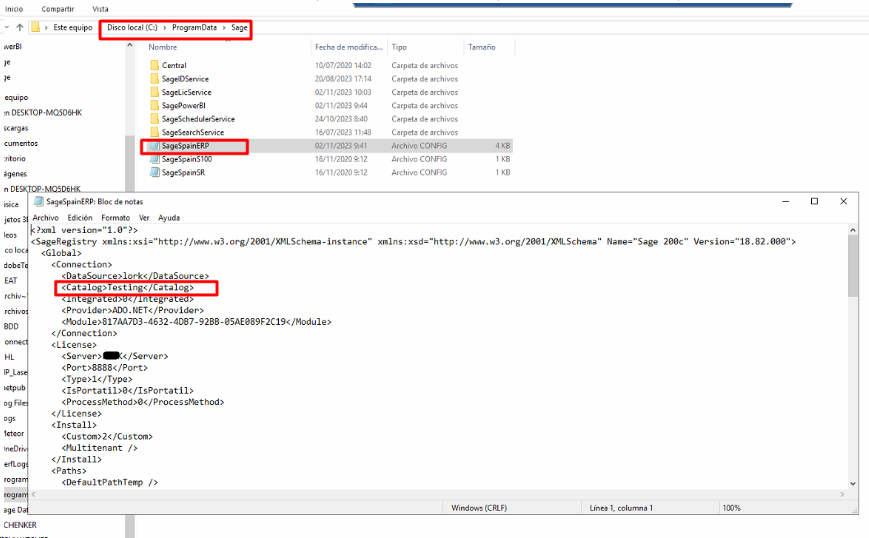This screenshot has height=538, width=869.
Task: Minimize the Notepad window
Action: coord(785,201)
